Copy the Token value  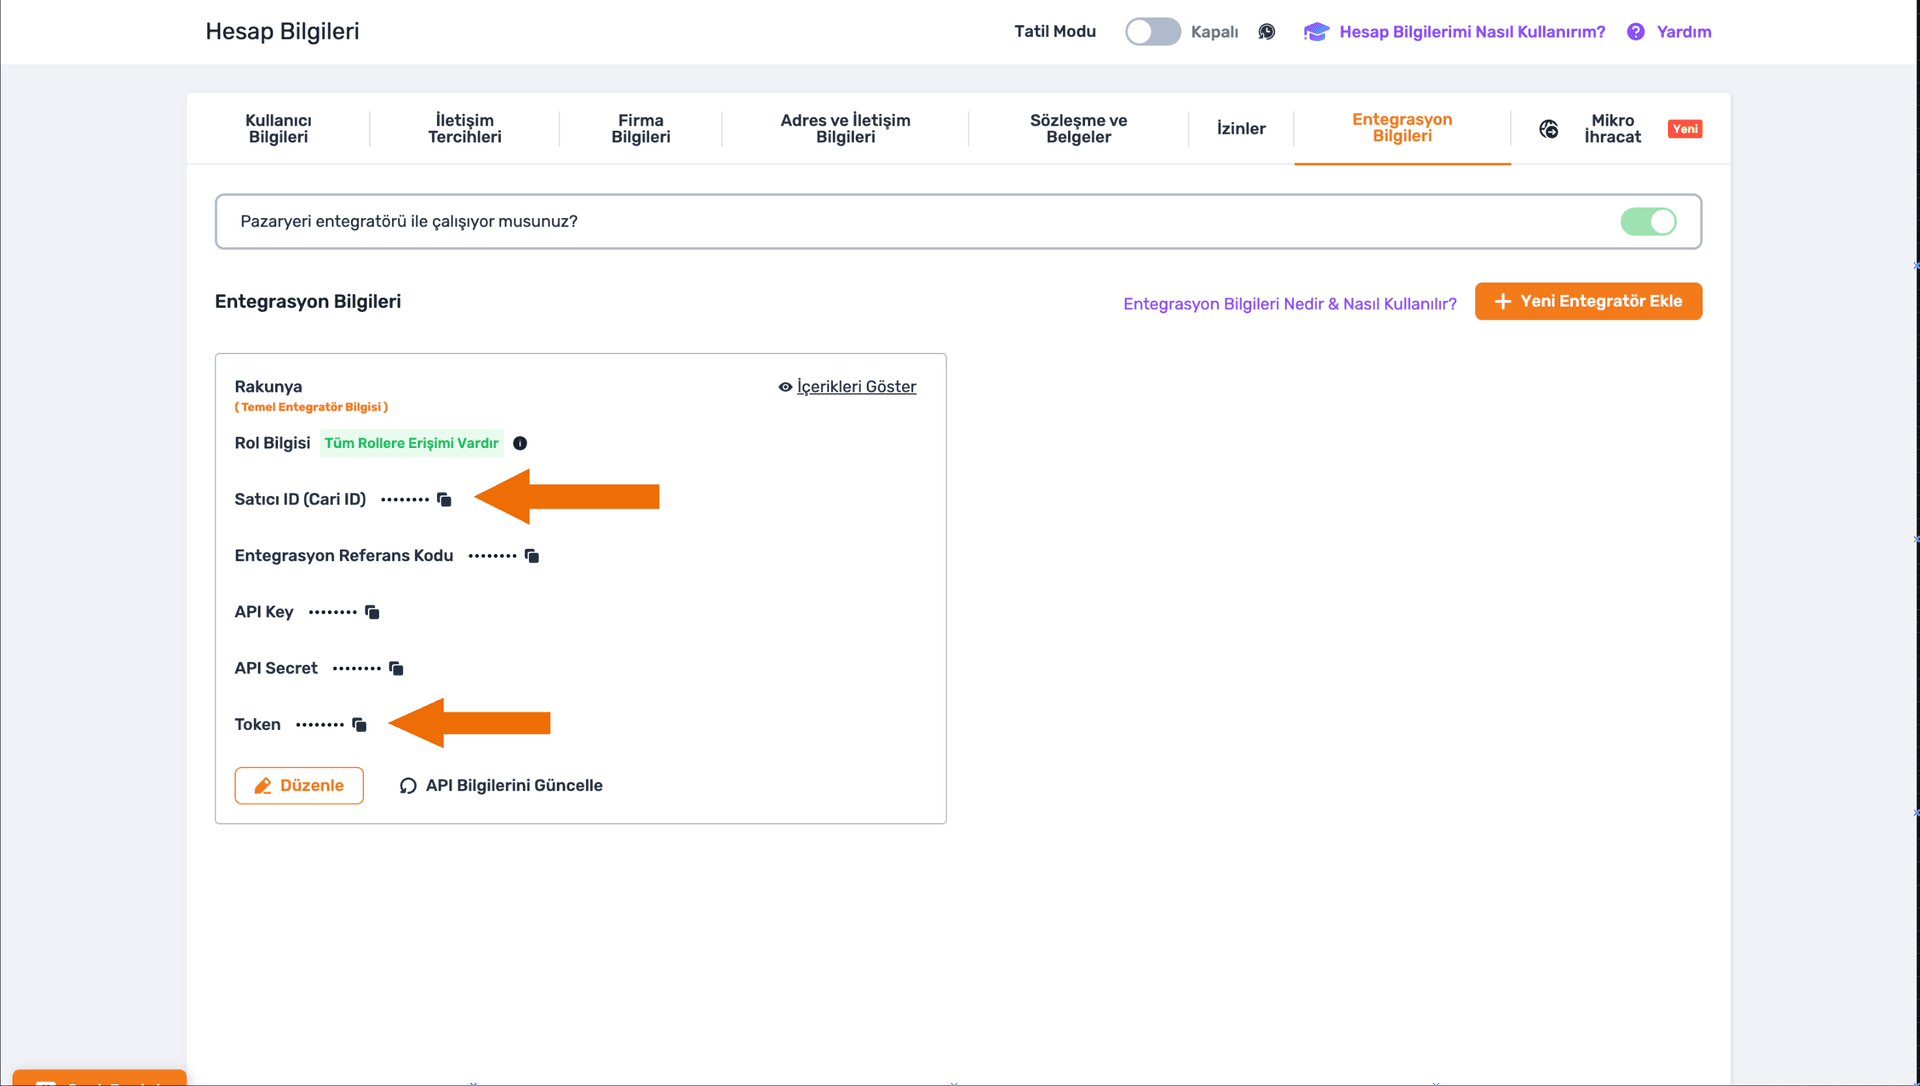359,724
